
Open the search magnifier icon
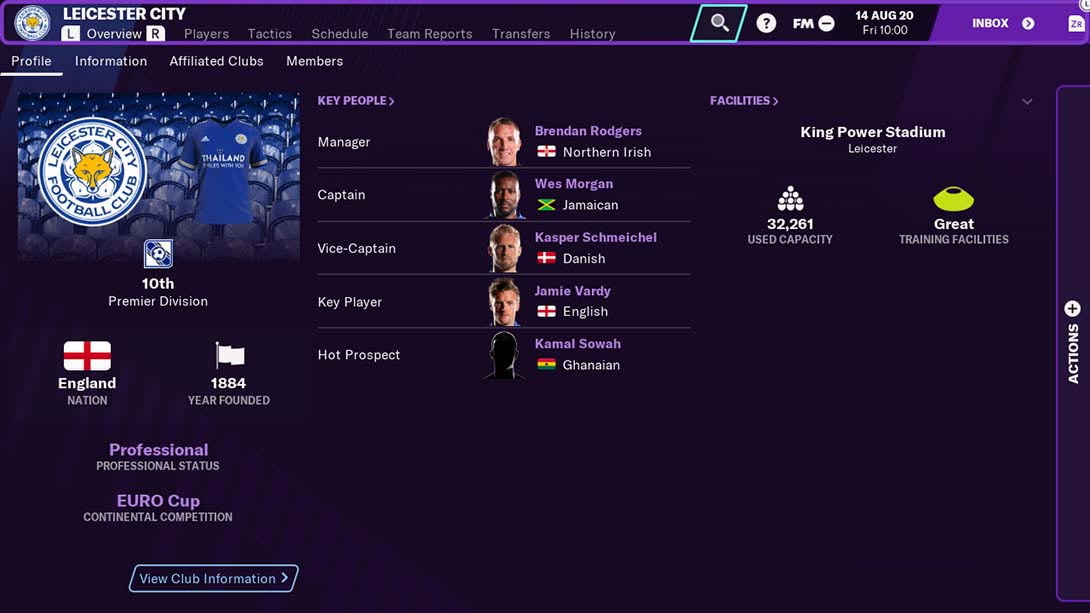pos(719,23)
